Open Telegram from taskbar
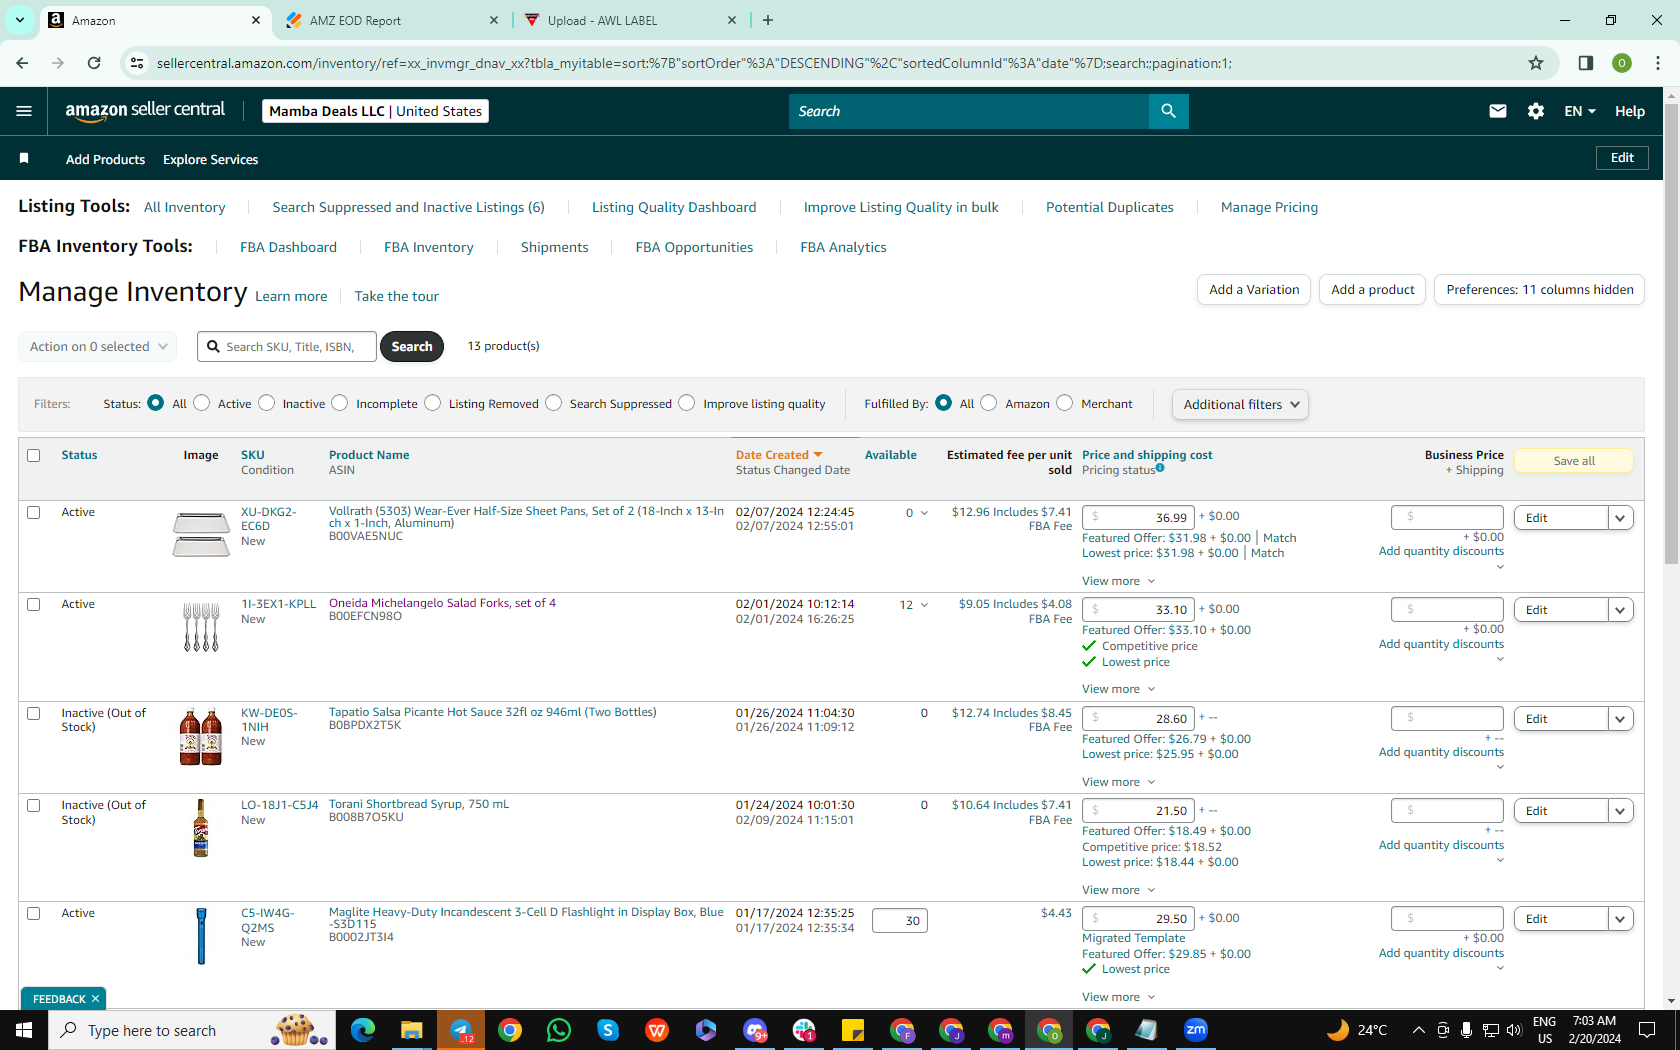The width and height of the screenshot is (1680, 1050). point(461,1030)
